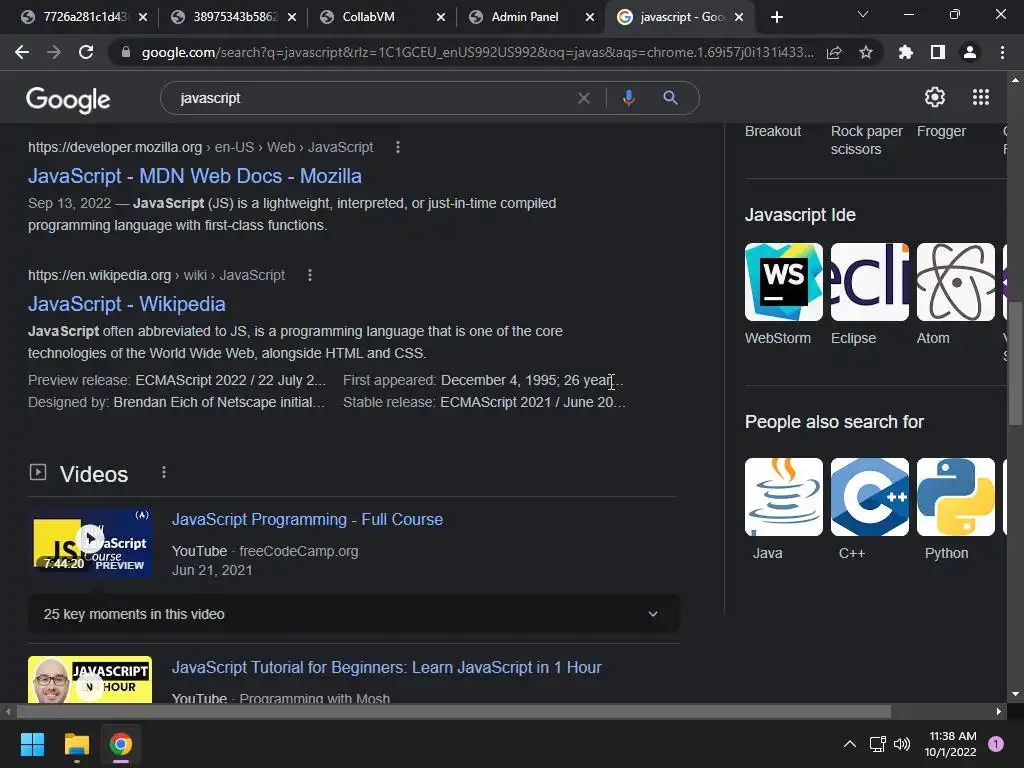The height and width of the screenshot is (768, 1024).
Task: Play the freeCodeCamp video thumbnail
Action: (90, 542)
